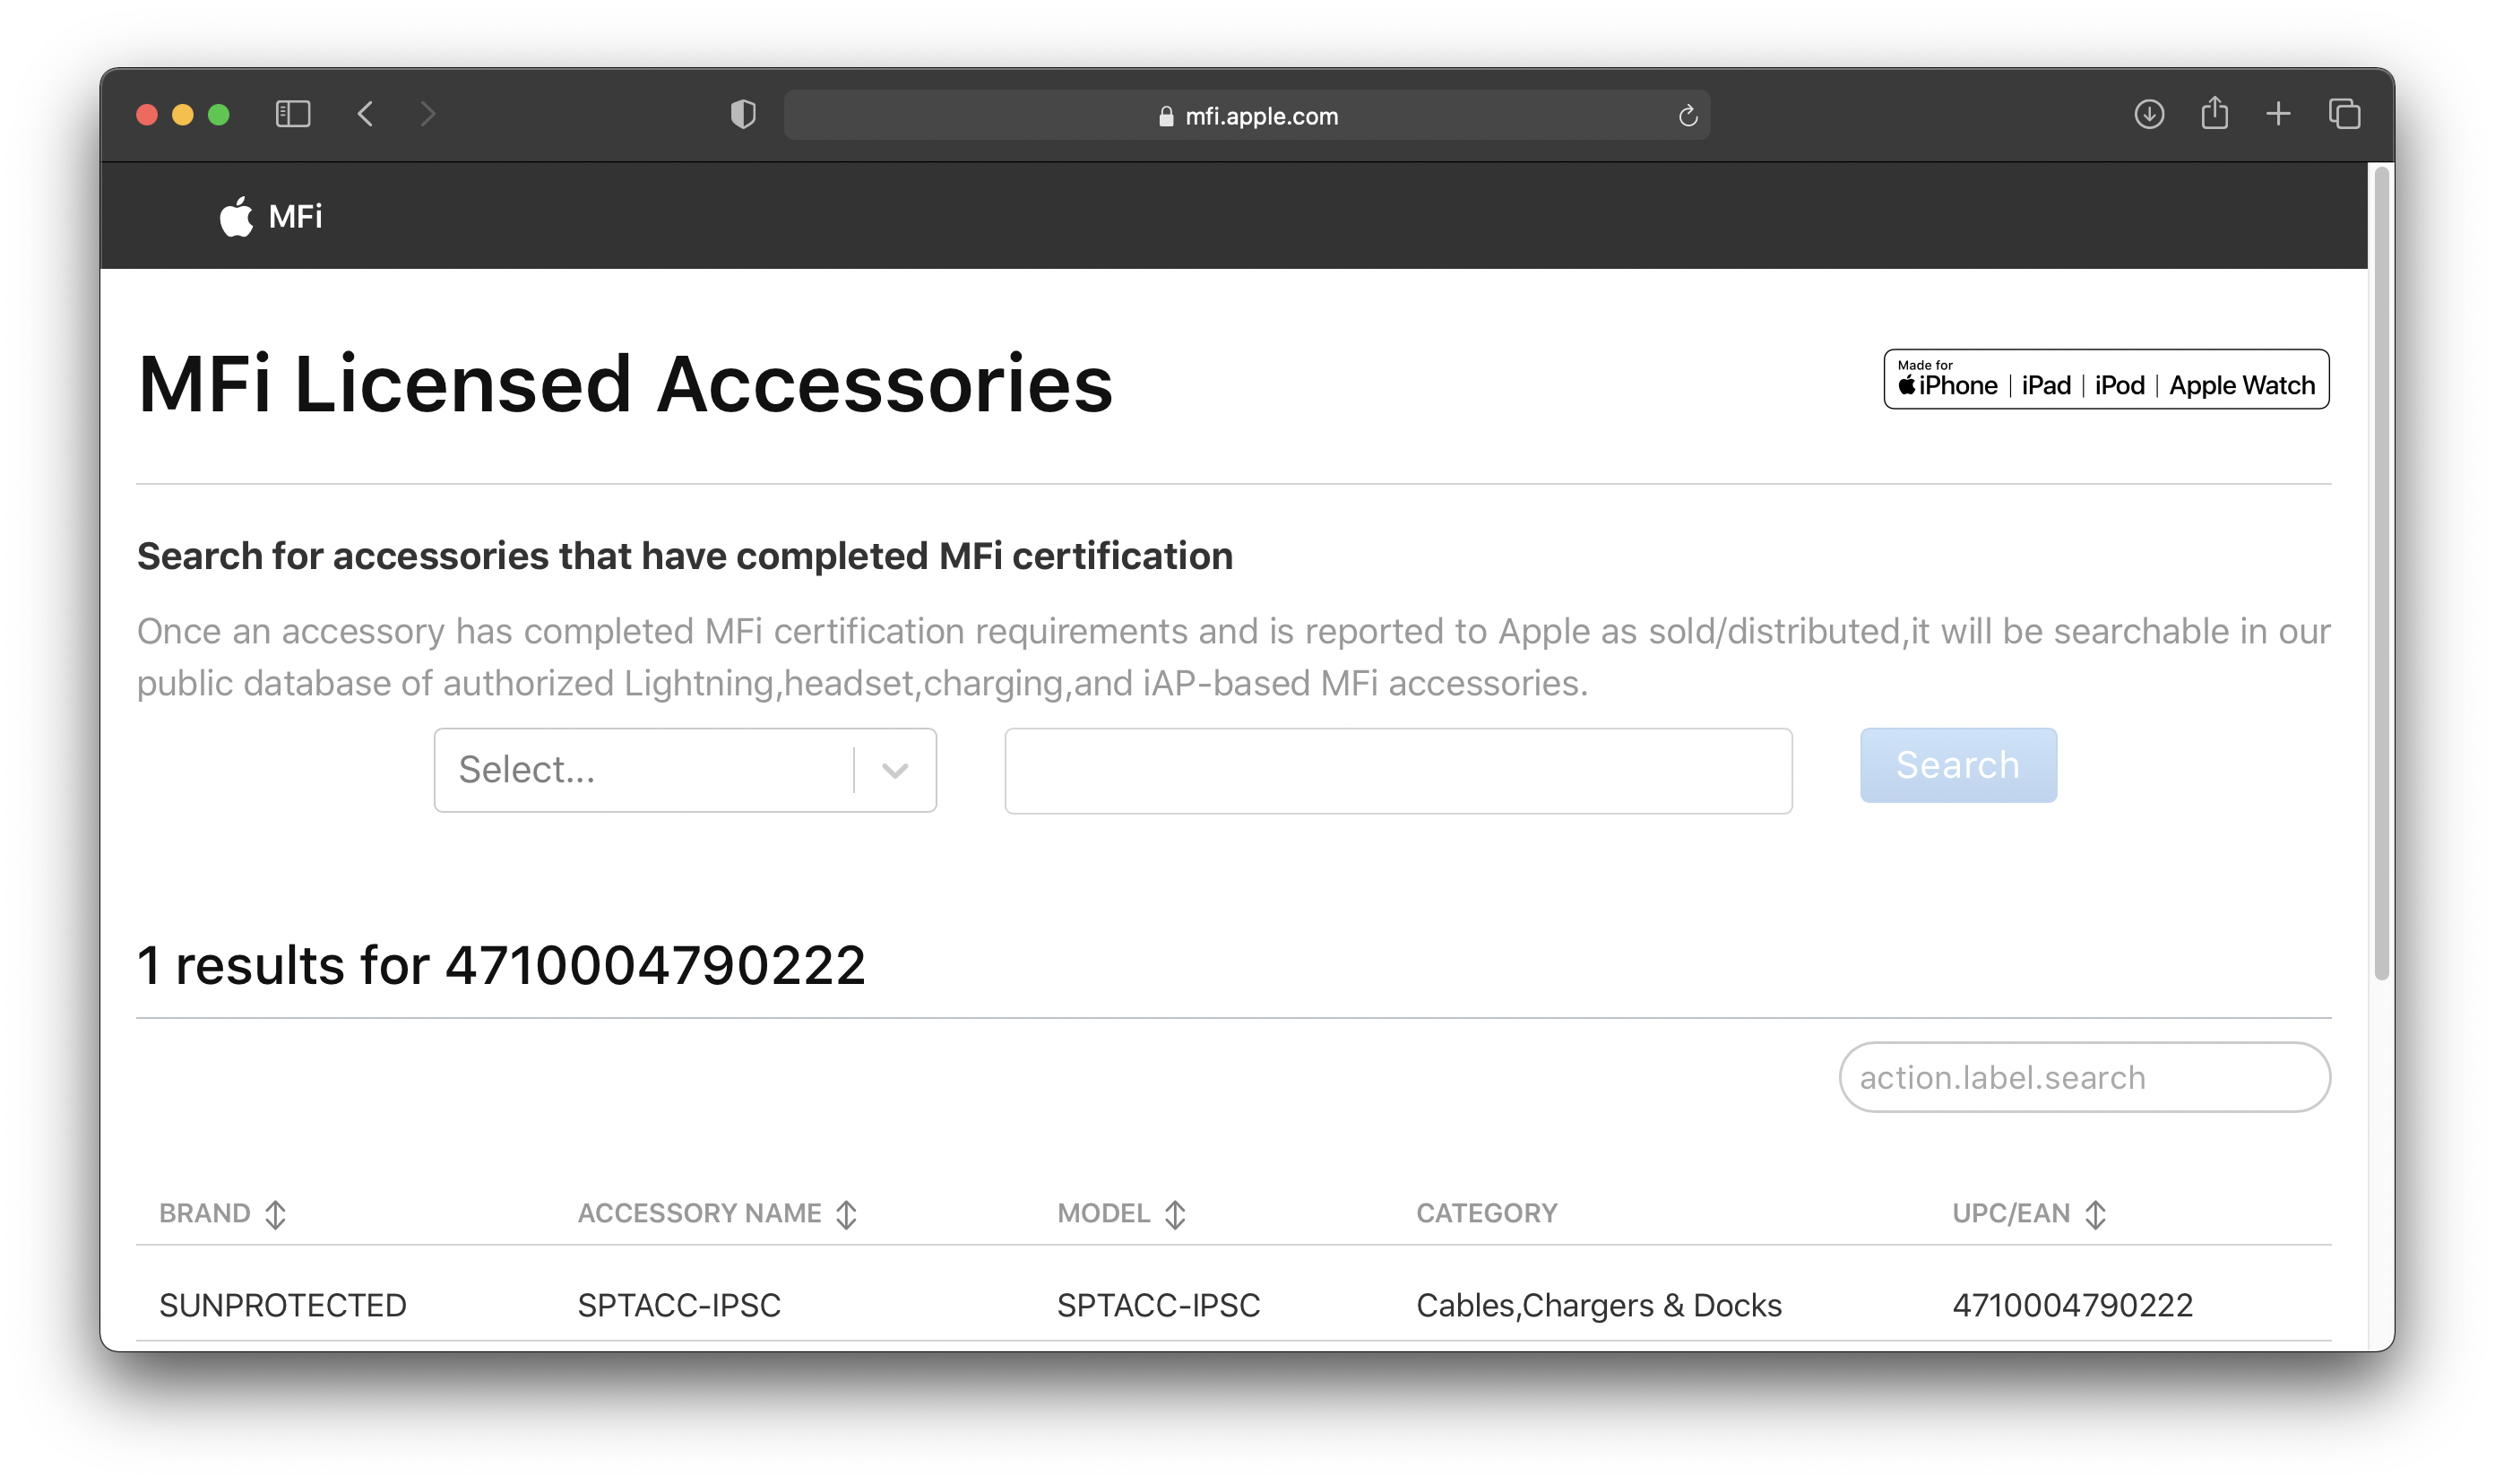Go back to previous page

(x=366, y=114)
